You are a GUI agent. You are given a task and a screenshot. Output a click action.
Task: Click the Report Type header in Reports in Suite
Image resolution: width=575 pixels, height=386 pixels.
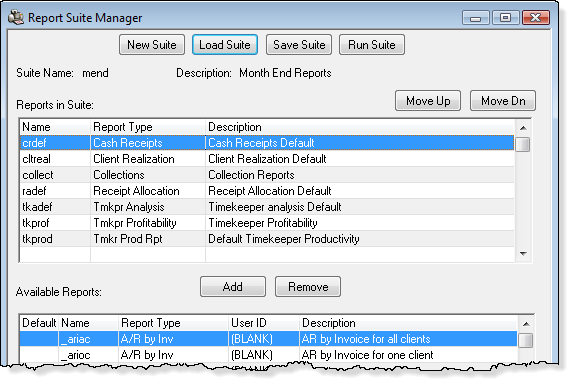click(148, 127)
